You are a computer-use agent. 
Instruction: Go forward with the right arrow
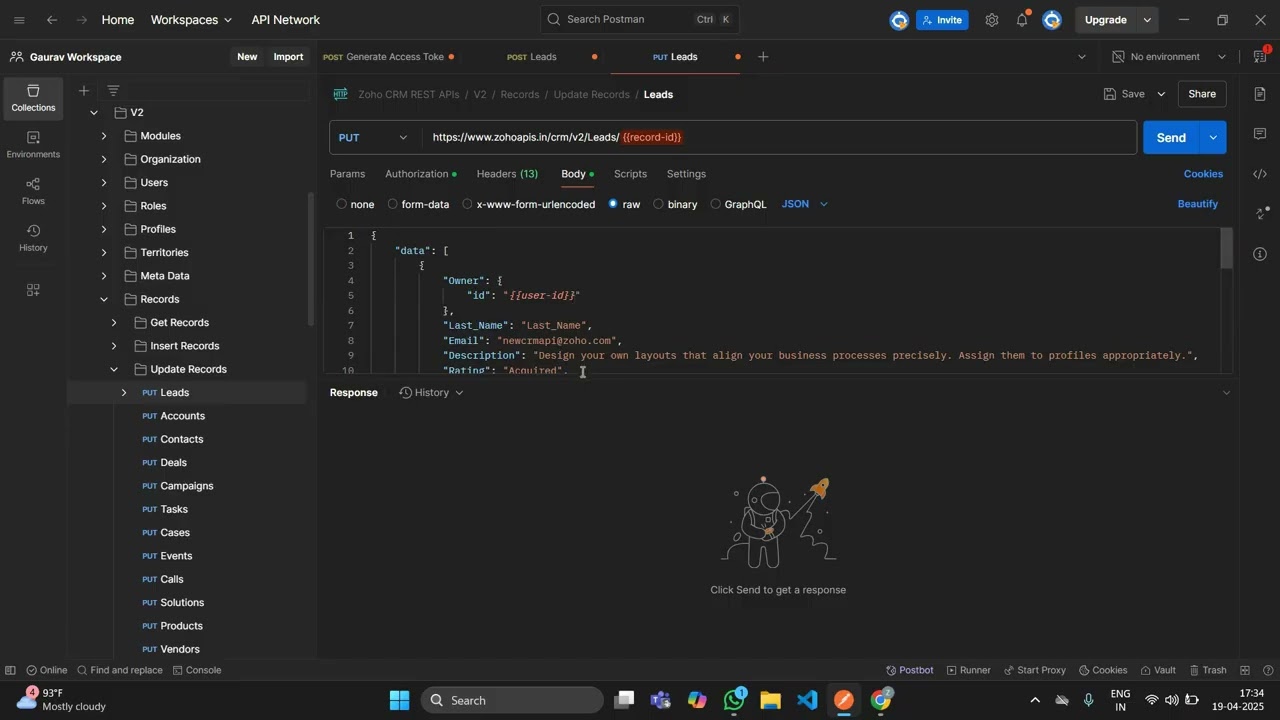84,20
